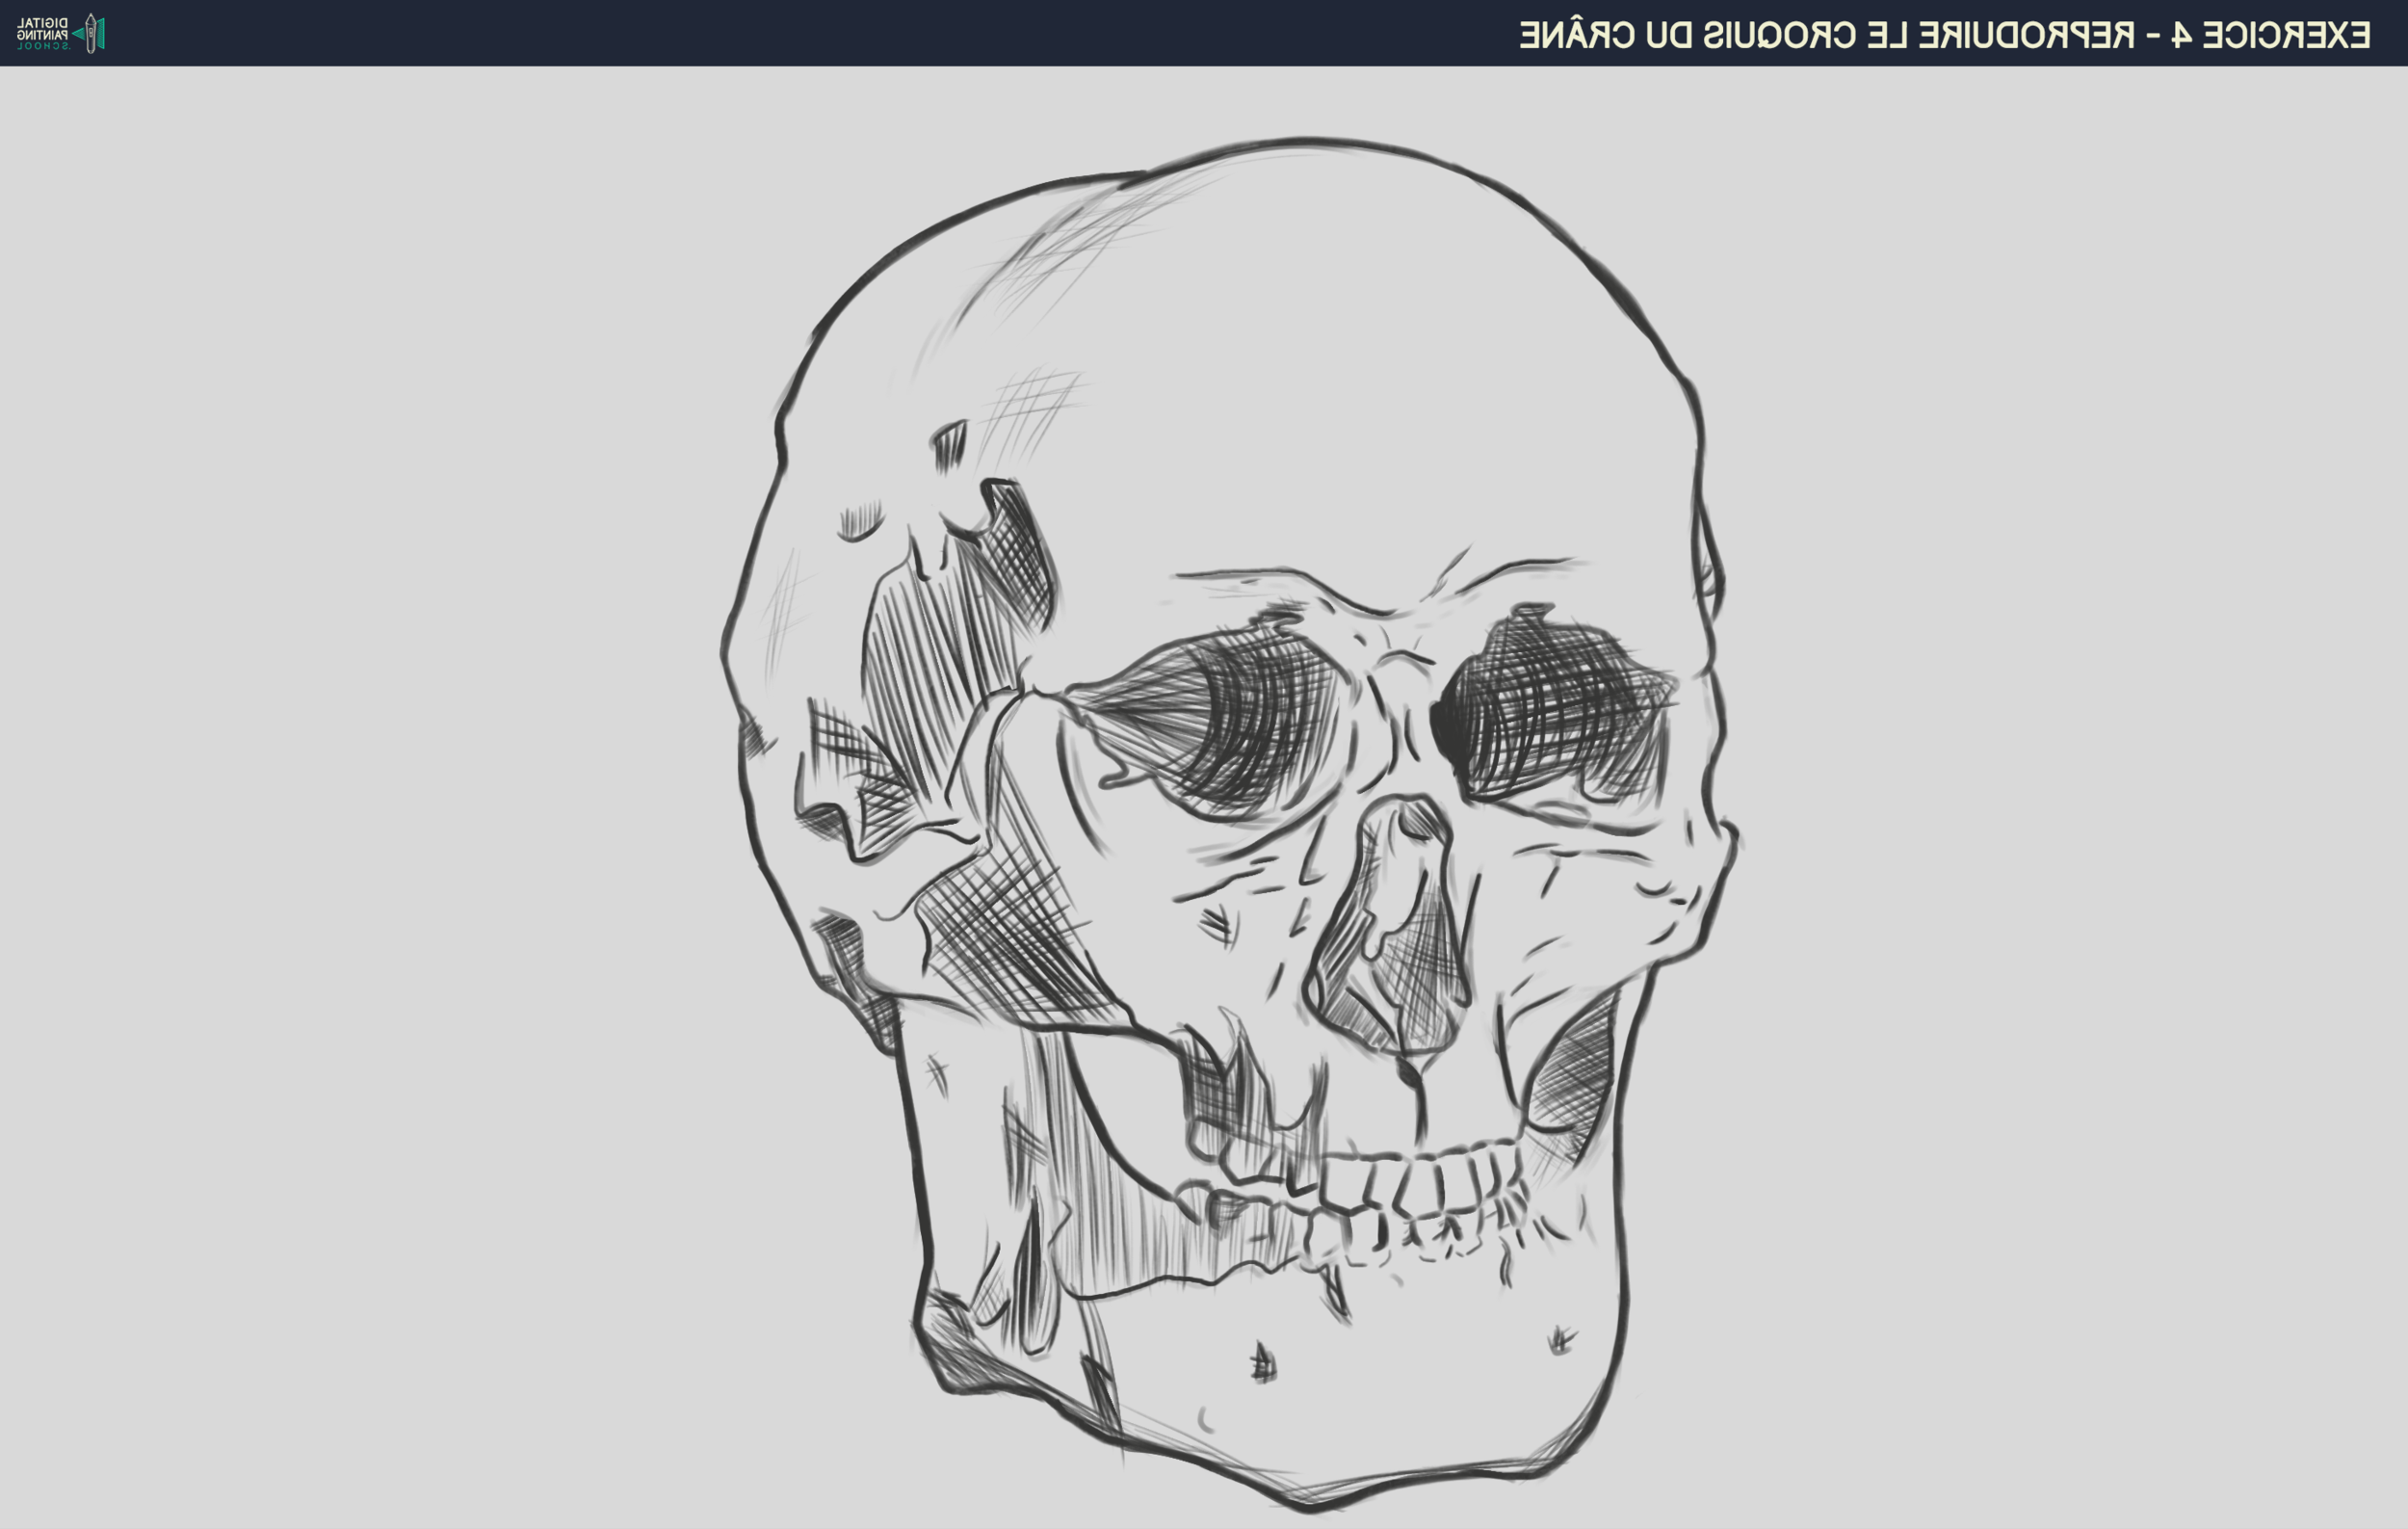Click the stylus pen logo icon

coord(91,33)
